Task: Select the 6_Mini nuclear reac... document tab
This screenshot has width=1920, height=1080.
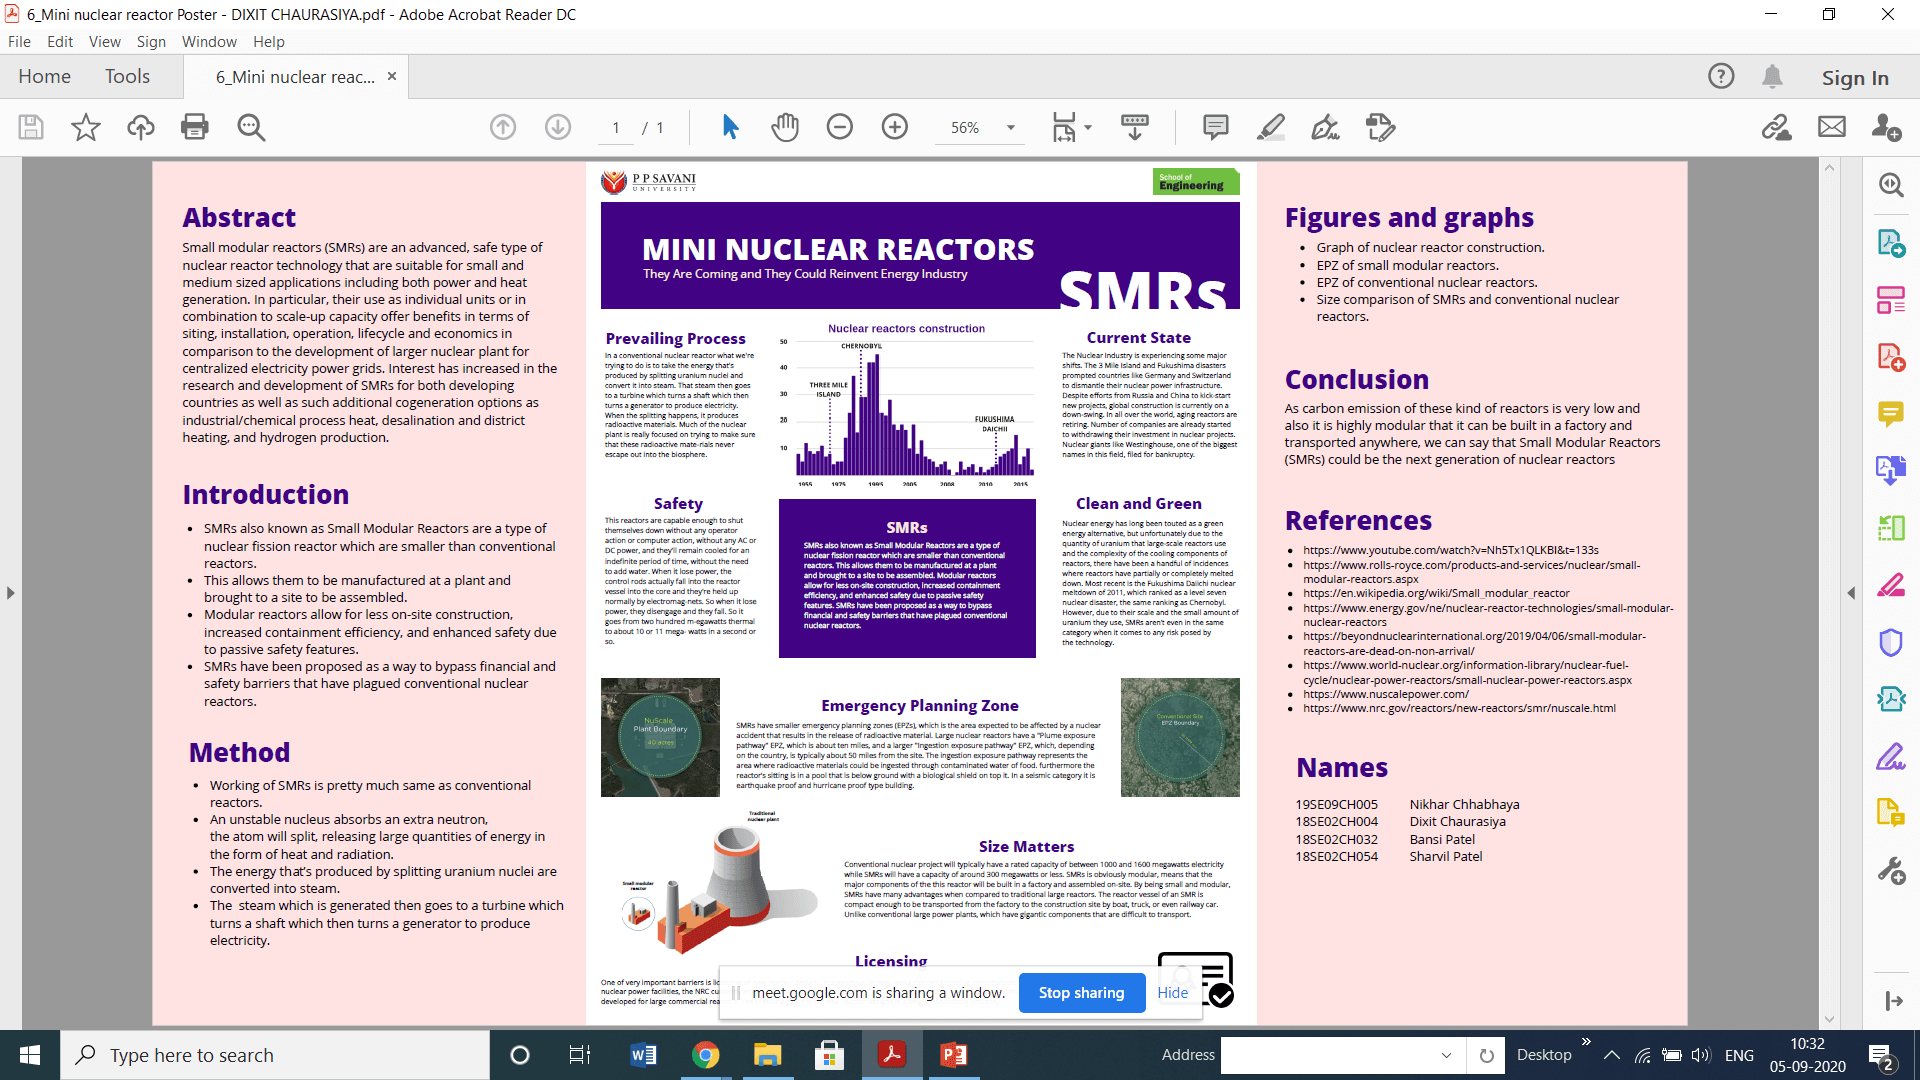Action: 295,77
